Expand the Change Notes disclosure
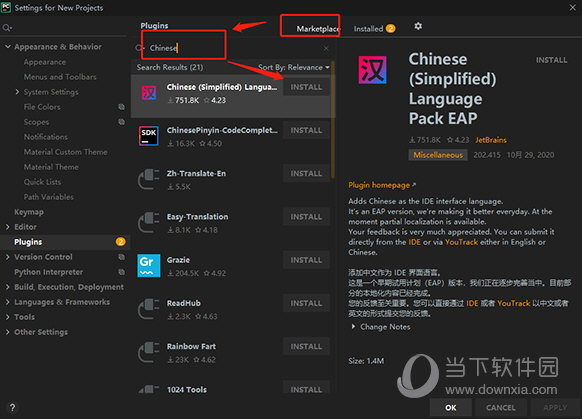 click(x=353, y=327)
